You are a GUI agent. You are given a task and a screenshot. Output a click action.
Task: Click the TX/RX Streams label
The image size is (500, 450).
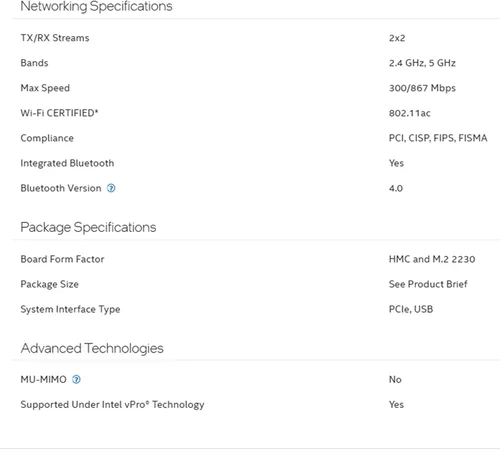[x=55, y=38]
